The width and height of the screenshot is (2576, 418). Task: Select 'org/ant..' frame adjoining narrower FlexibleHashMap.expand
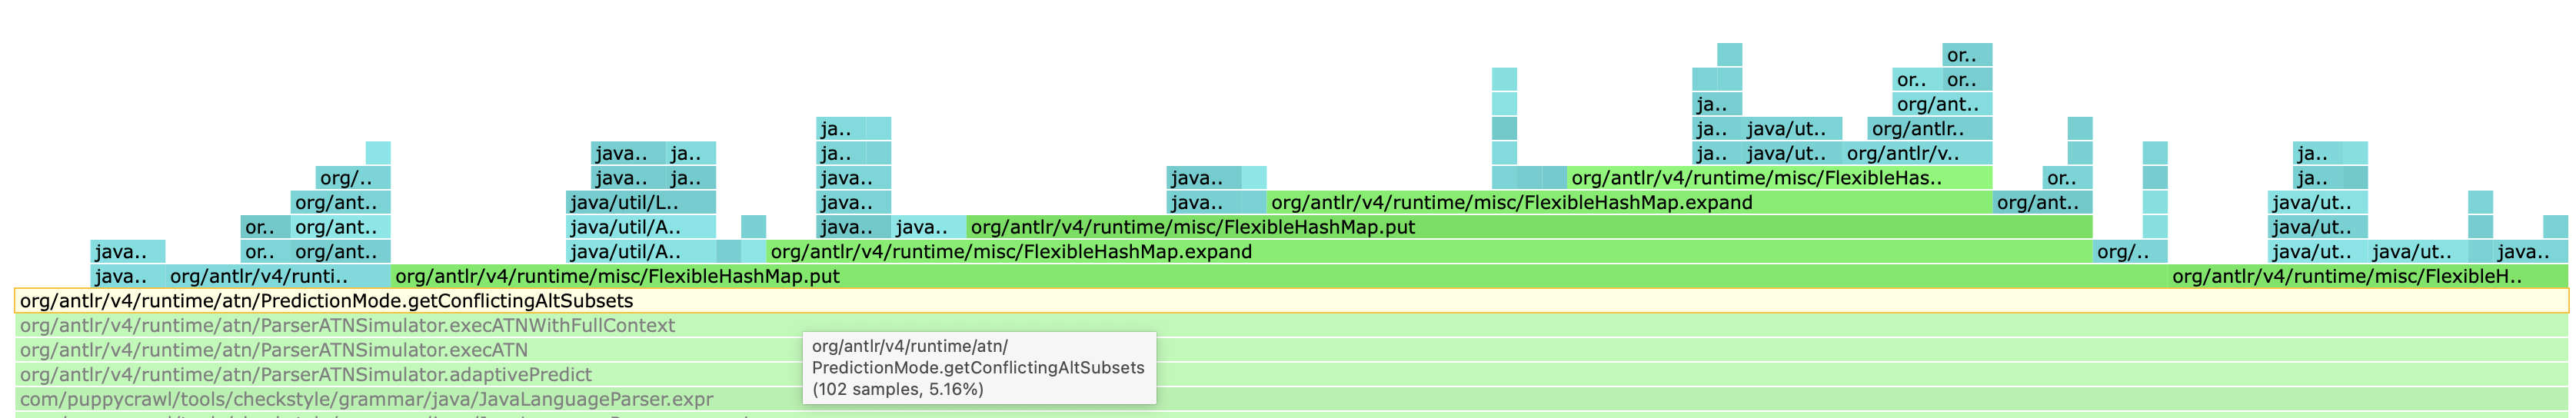click(2042, 203)
